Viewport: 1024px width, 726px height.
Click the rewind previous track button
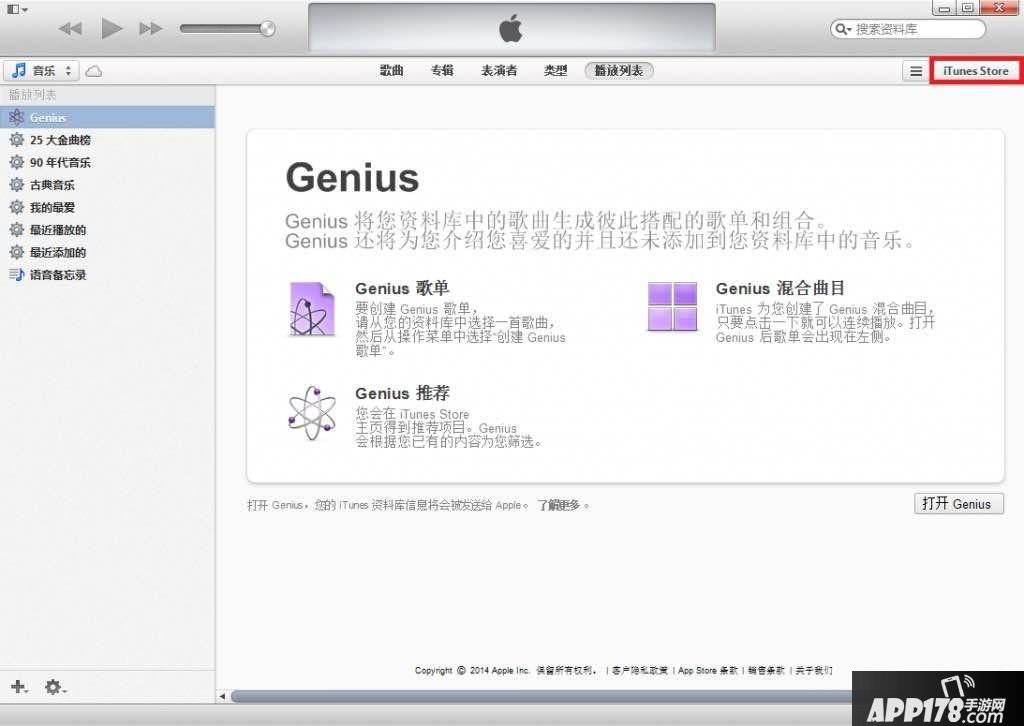71,29
